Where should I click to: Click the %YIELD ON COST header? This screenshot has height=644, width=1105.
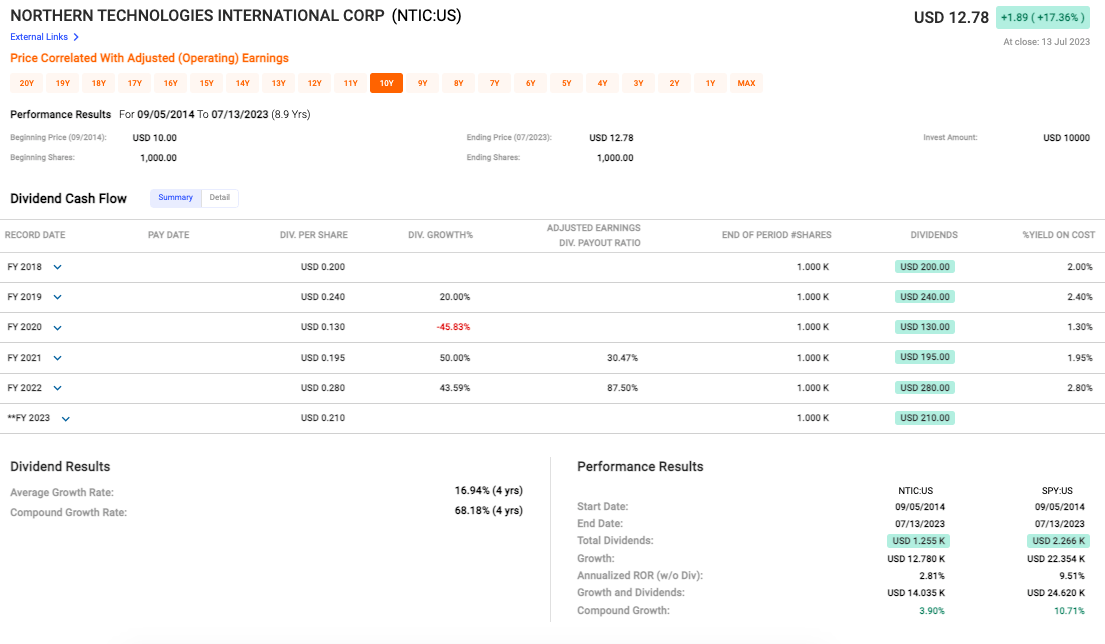(x=1058, y=235)
